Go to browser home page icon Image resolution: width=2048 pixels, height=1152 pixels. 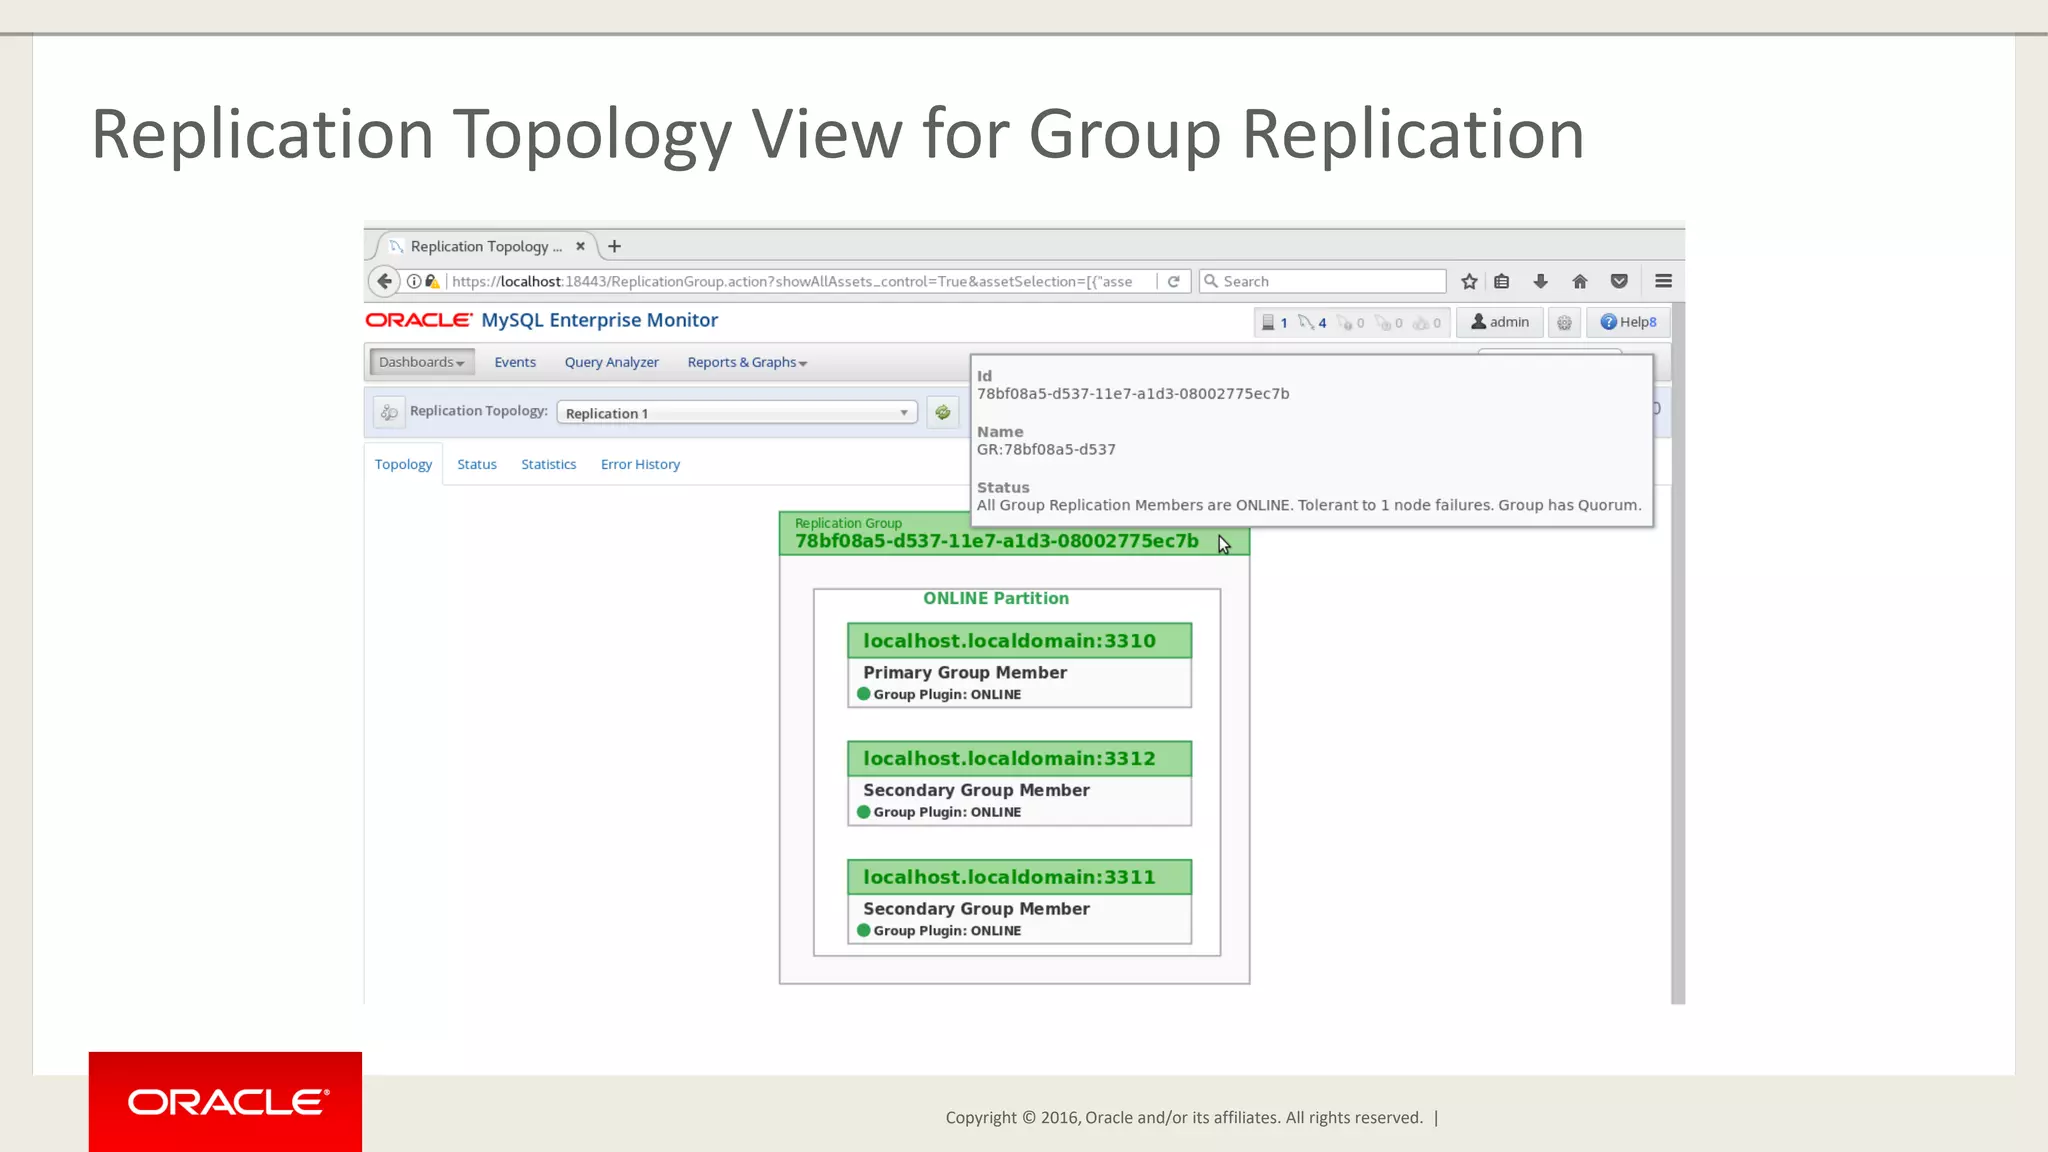(x=1580, y=281)
